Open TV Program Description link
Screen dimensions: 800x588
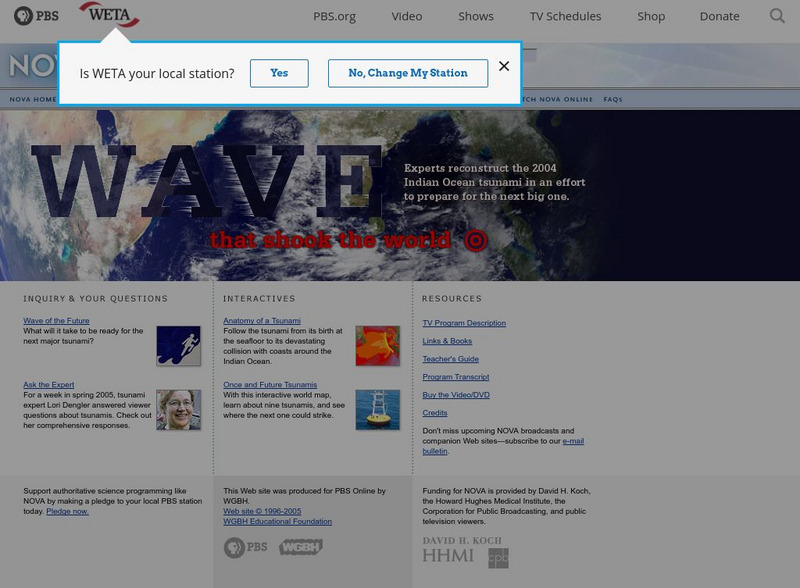tap(464, 323)
